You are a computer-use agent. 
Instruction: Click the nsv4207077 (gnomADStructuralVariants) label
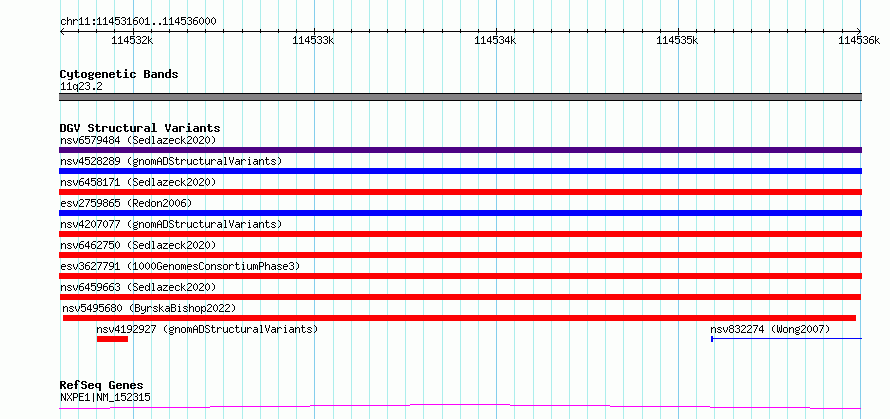(x=171, y=224)
